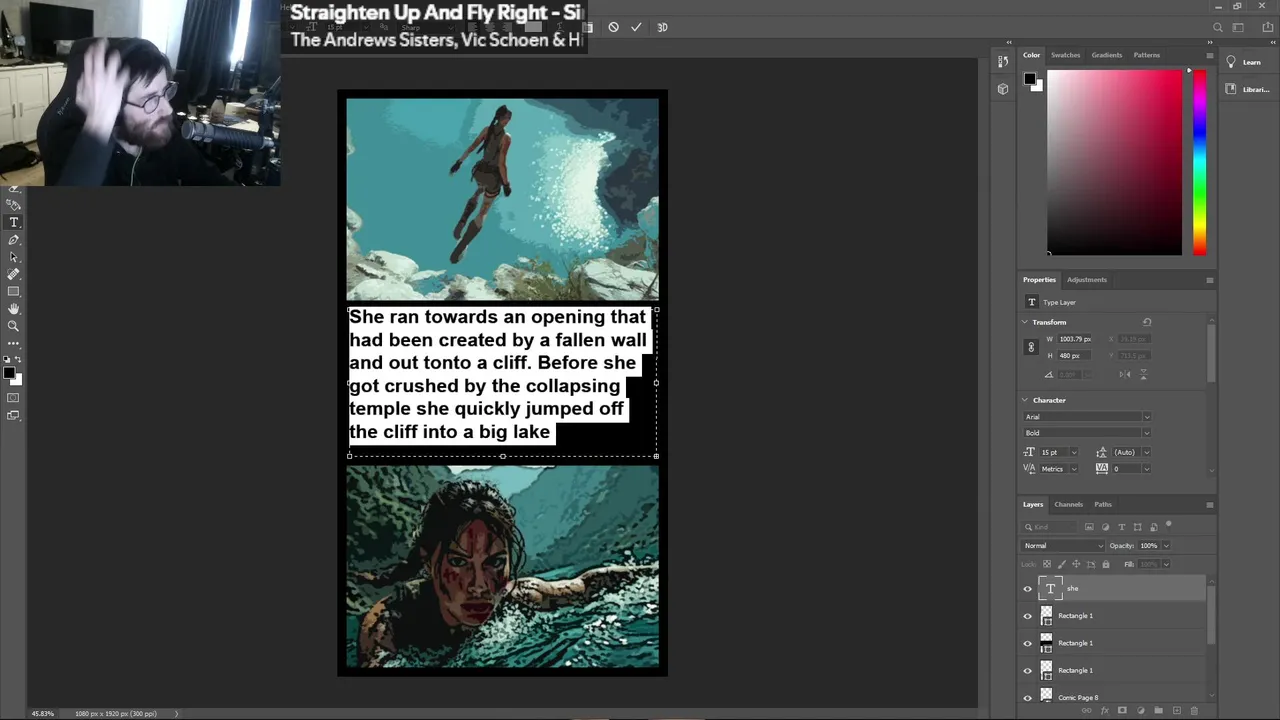Screen dimensions: 1280x720
Task: Link layers icon at Layers bottom
Action: coord(1086,710)
